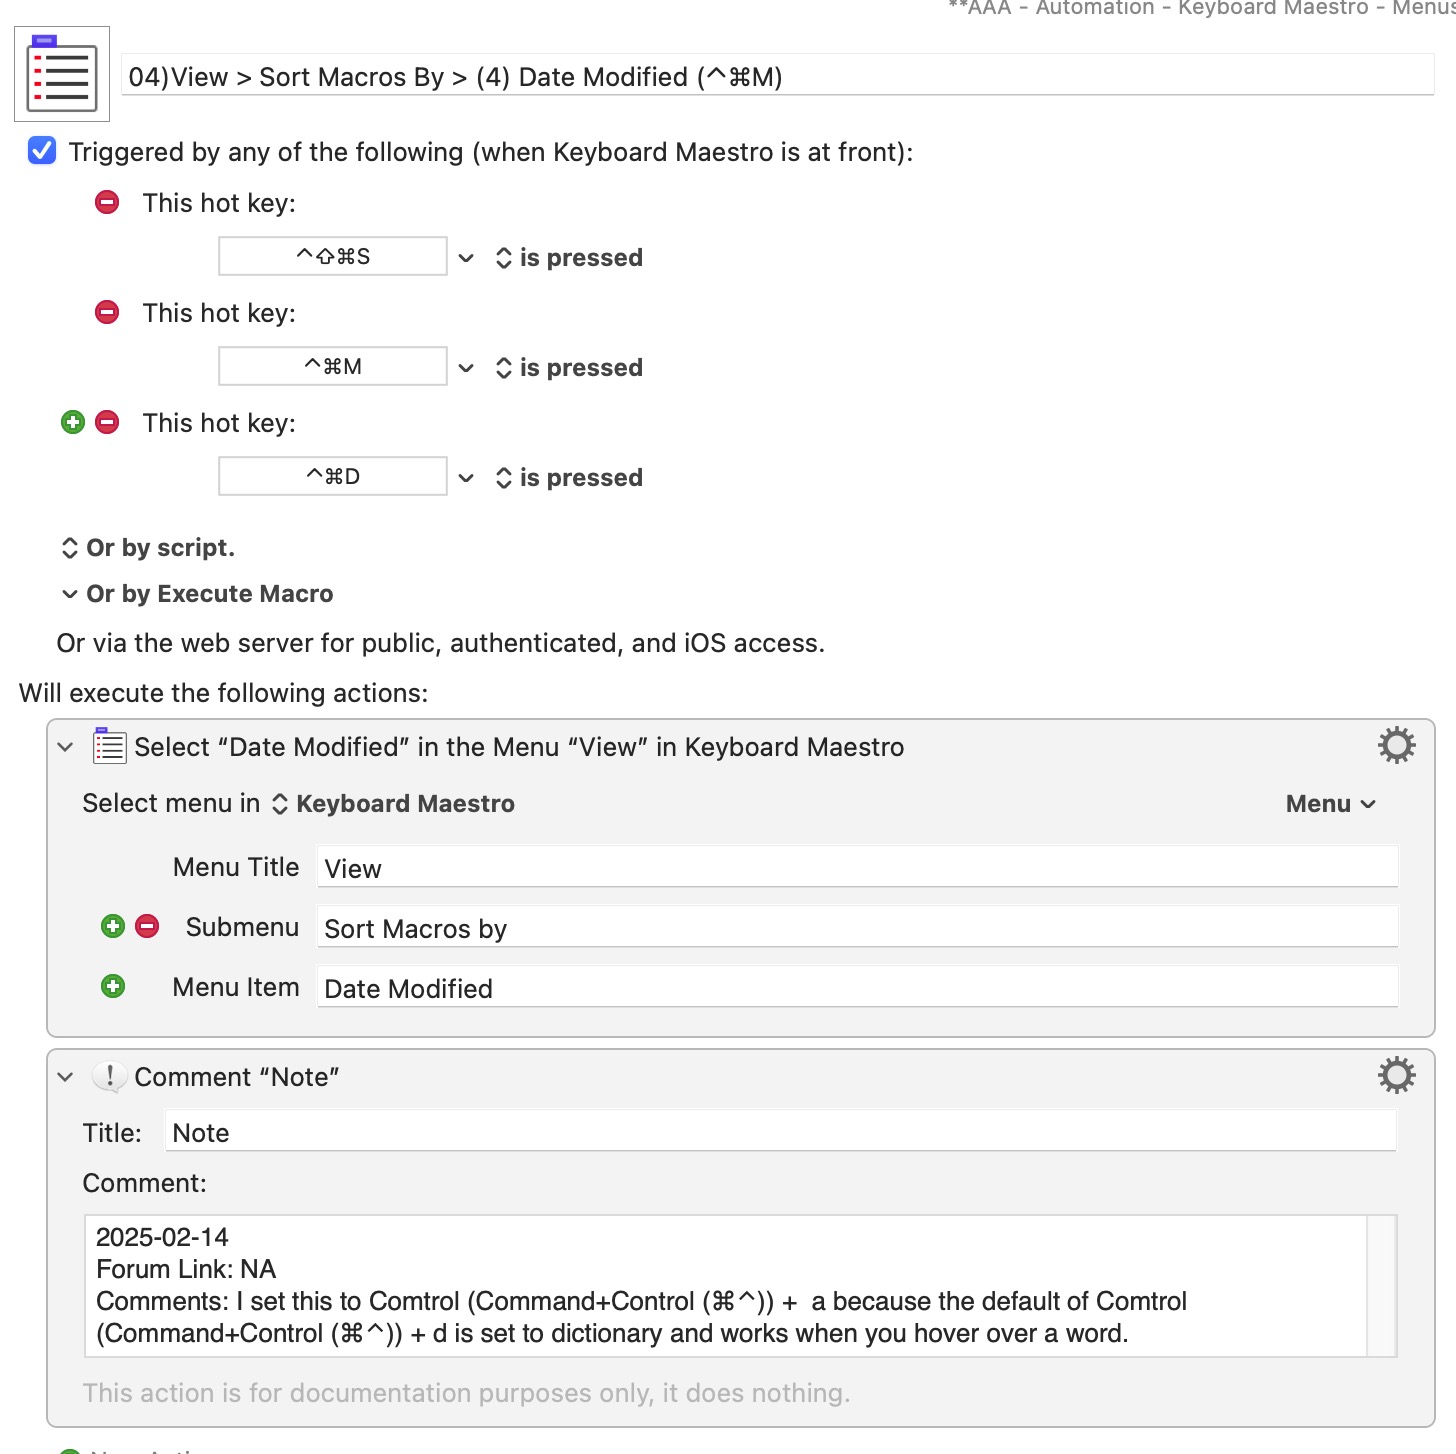
Task: Remove the ⌃⇧⌘S hot key trigger
Action: (107, 202)
